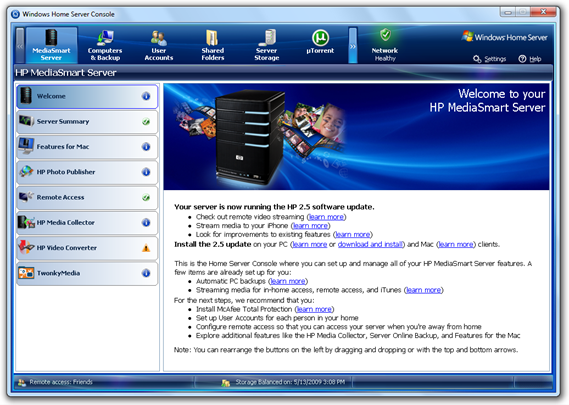Open learn more for Mac clients
Viewport: 569px width, 405px height.
(456, 245)
